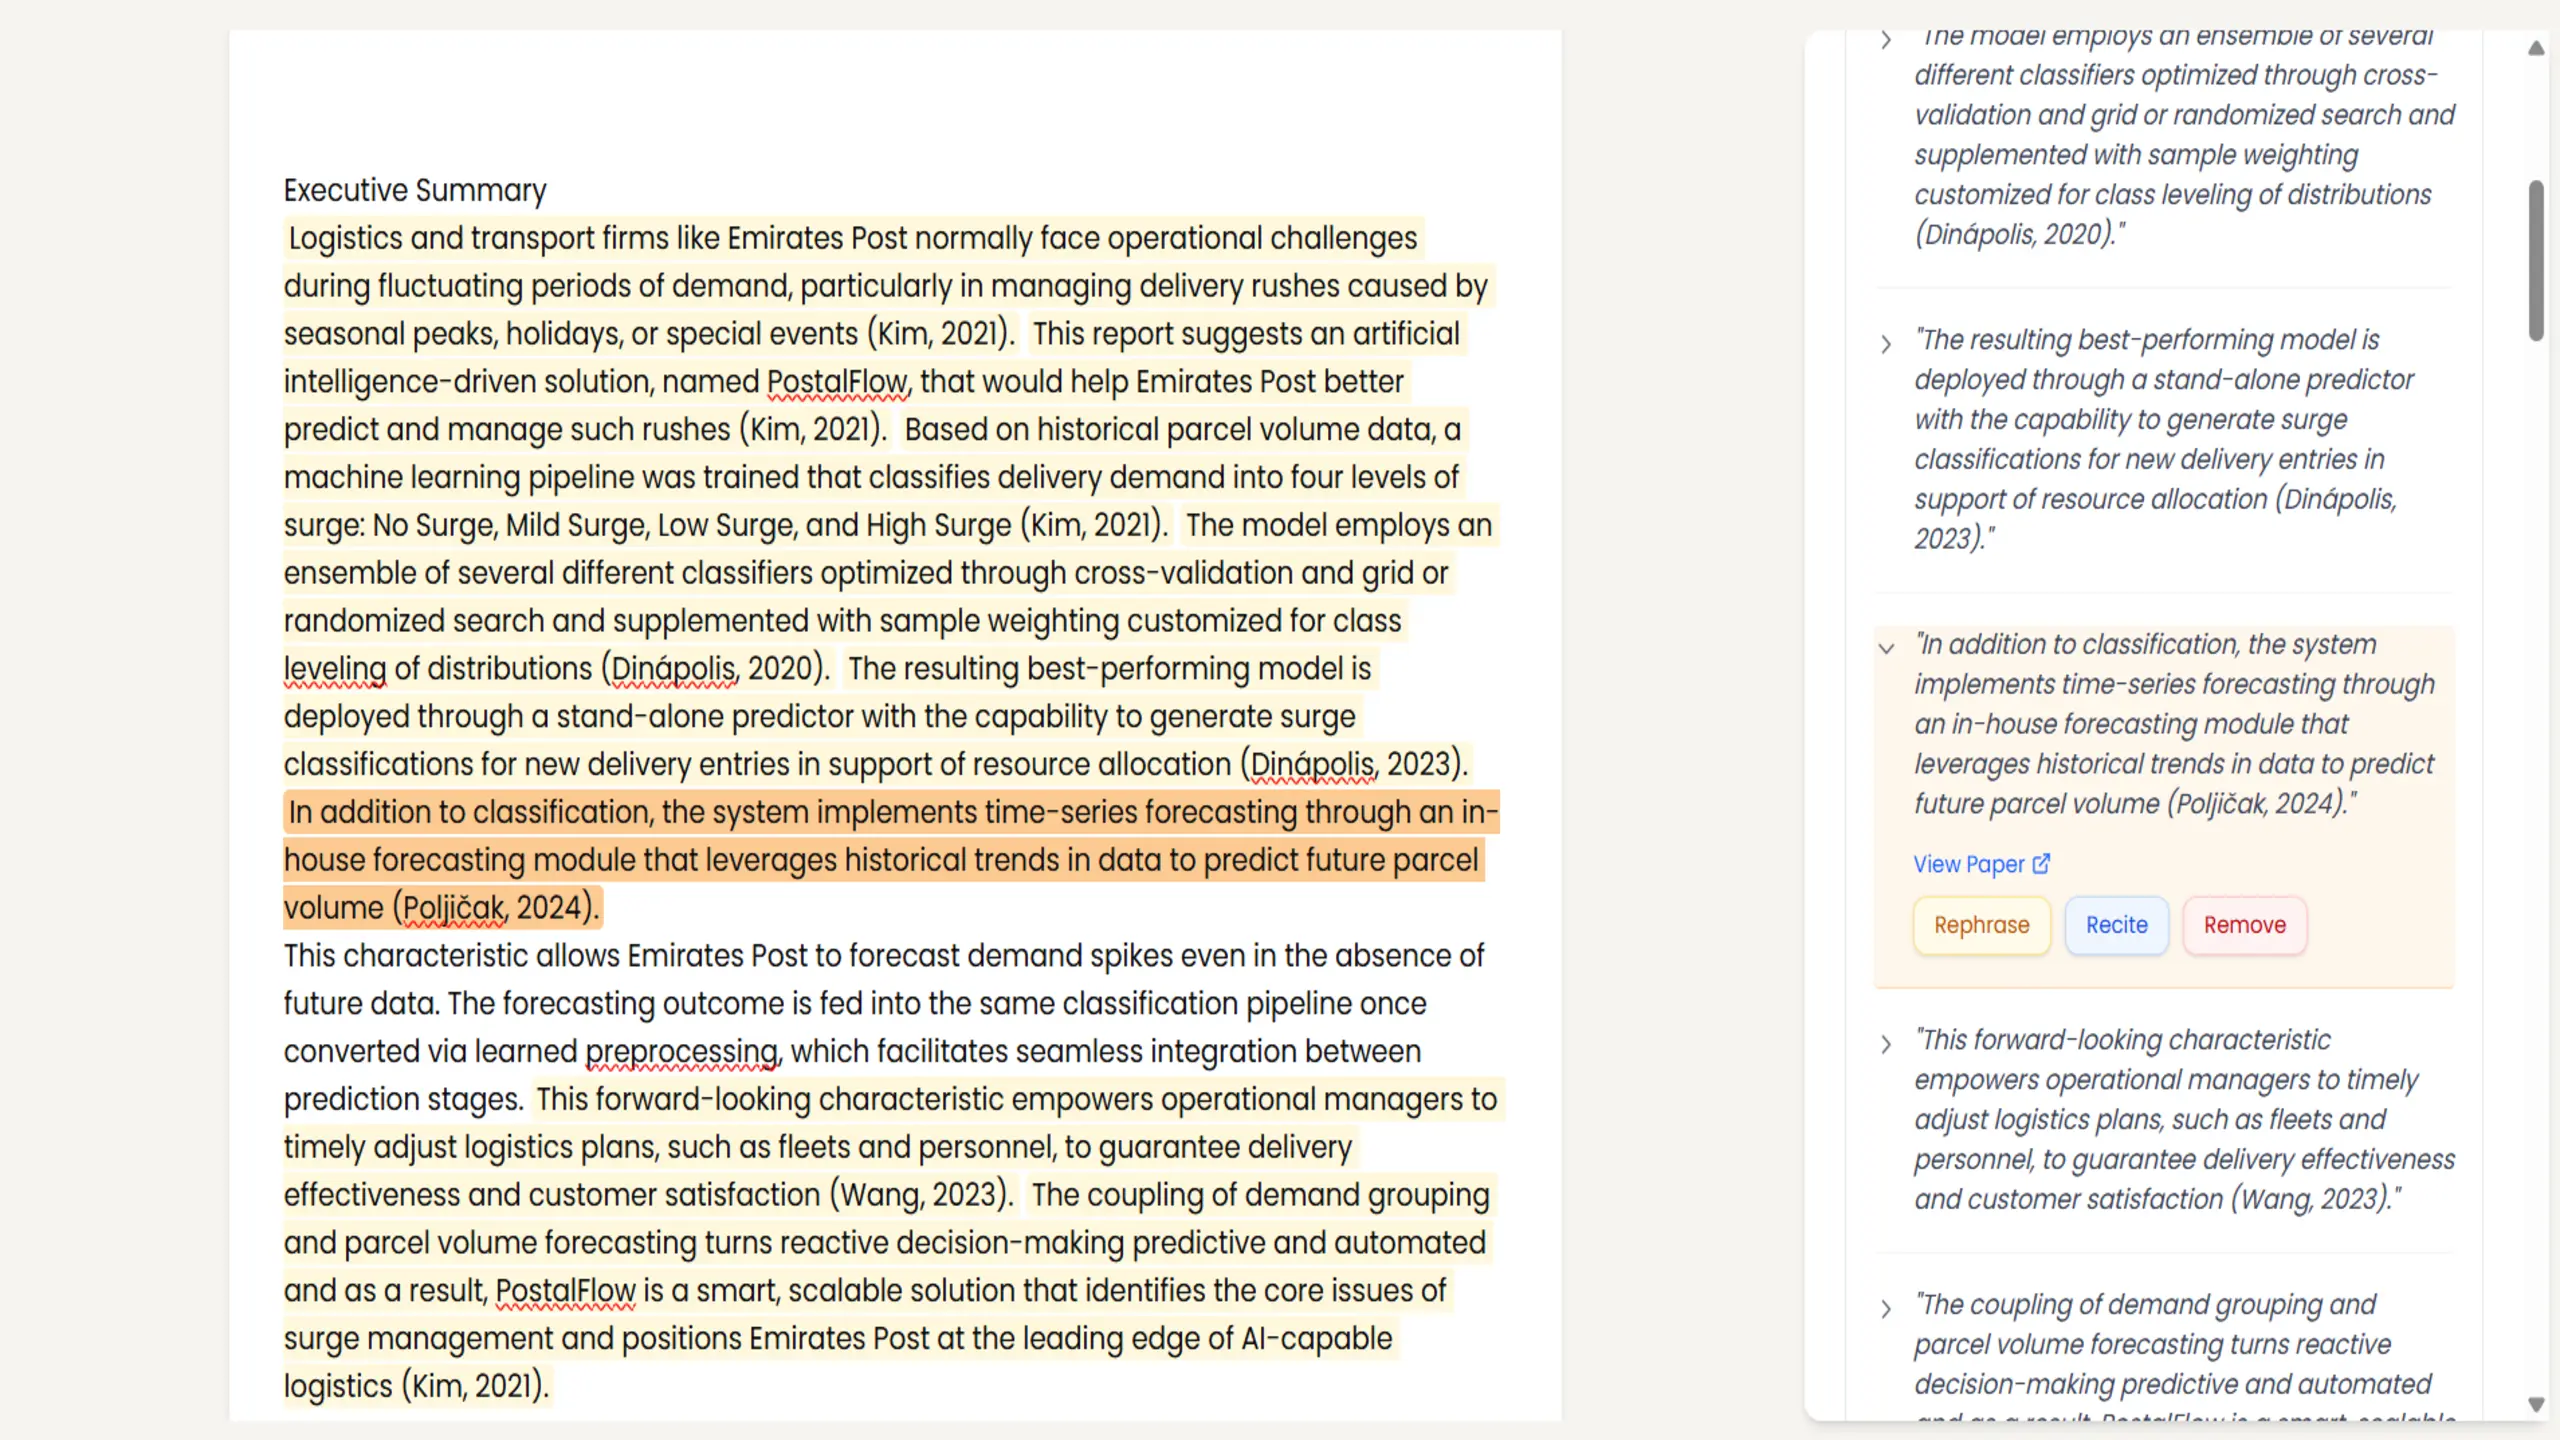Click underlined 'leveling' word in the document
Viewport: 2560px width, 1440px height.
tap(334, 669)
